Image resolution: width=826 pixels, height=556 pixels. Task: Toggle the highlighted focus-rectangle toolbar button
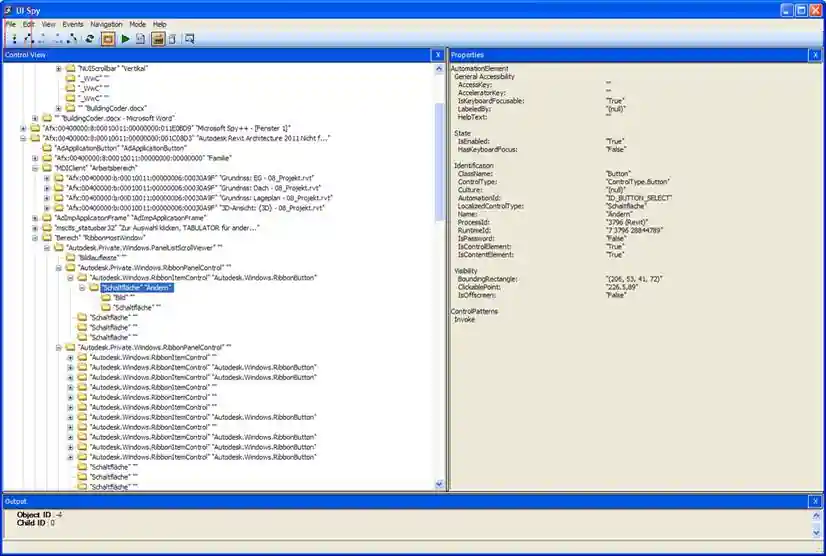(107, 39)
